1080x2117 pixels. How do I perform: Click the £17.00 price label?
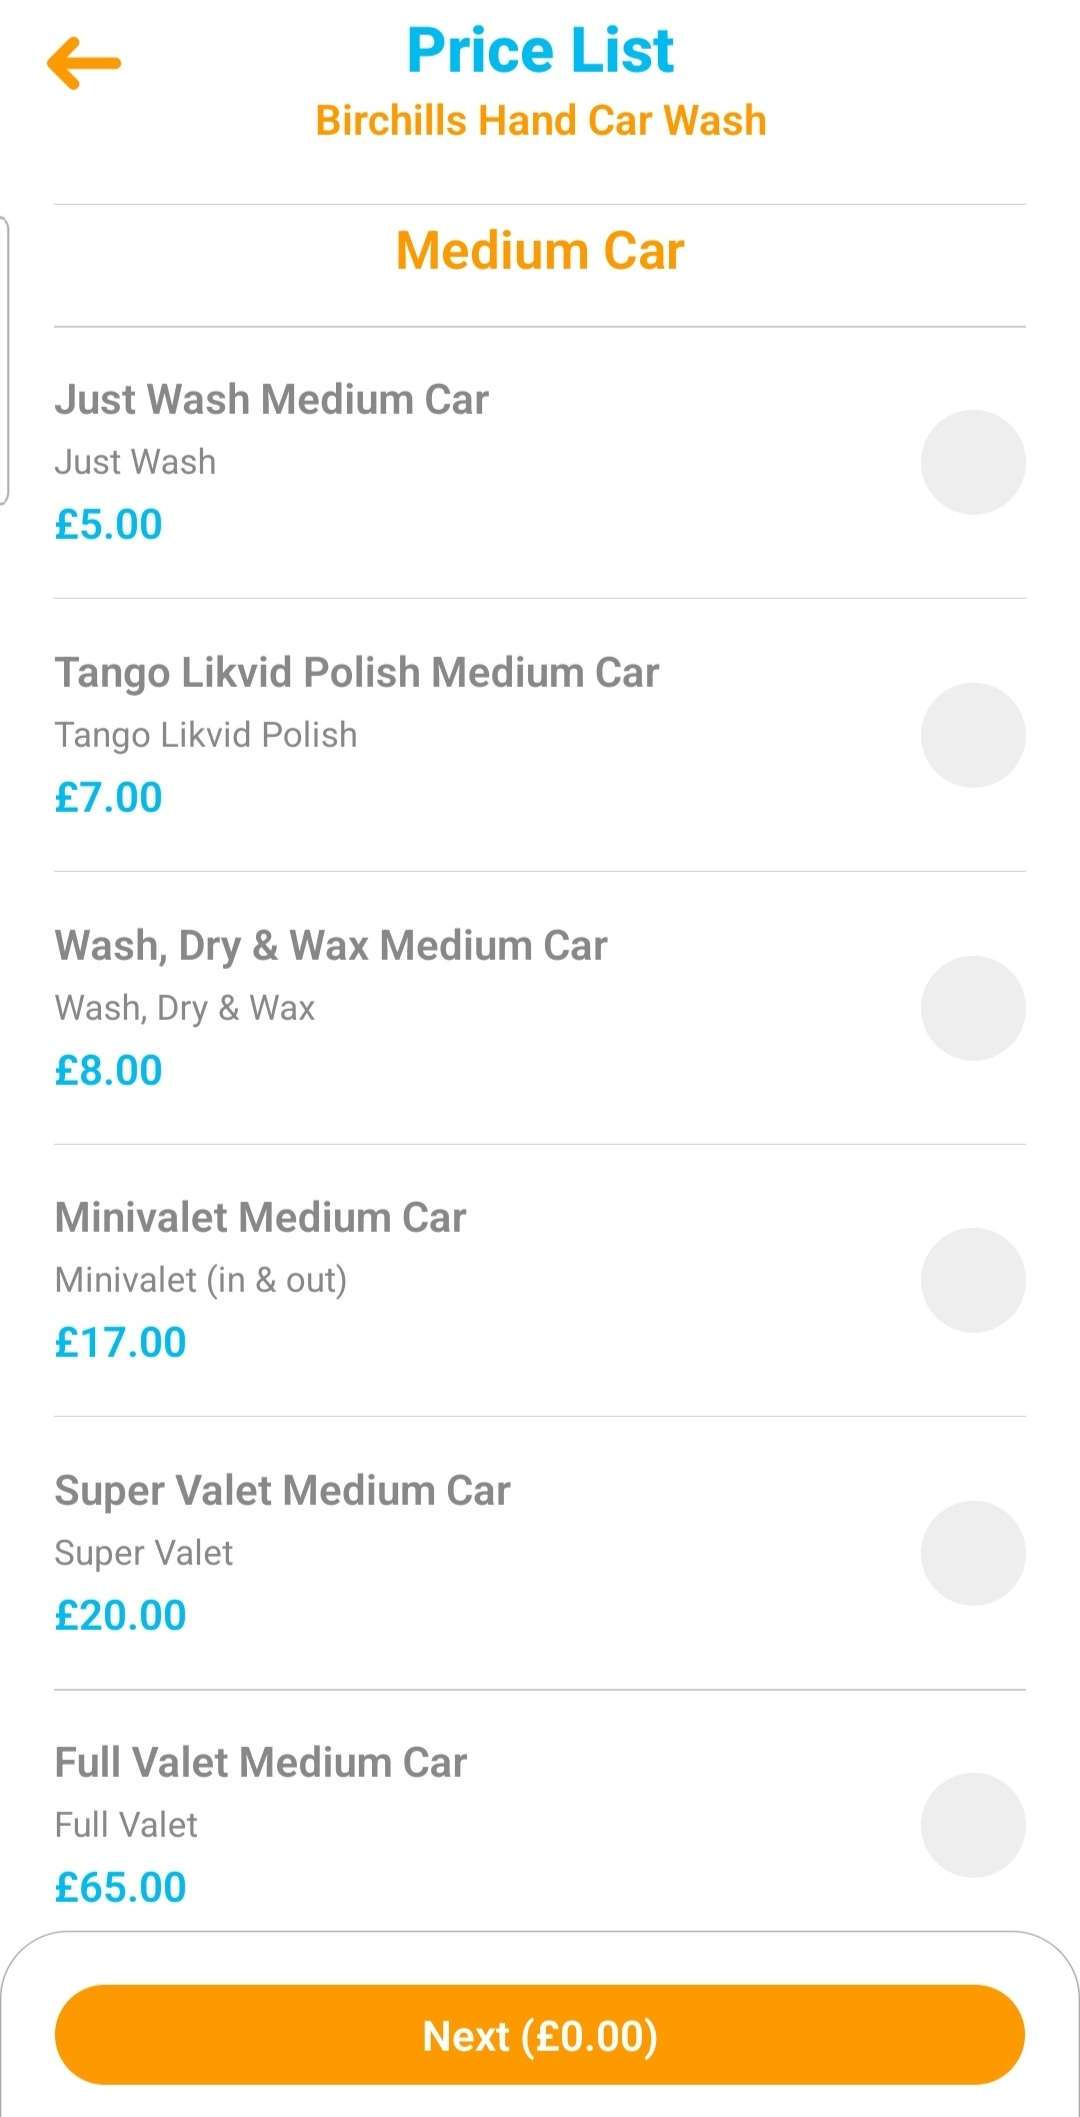pos(120,1343)
